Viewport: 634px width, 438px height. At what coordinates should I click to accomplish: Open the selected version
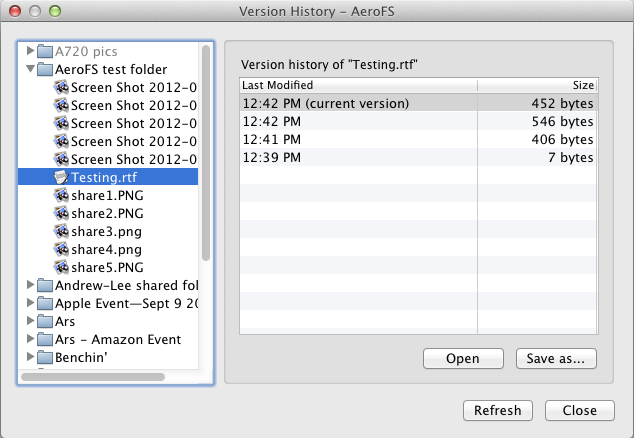[463, 358]
